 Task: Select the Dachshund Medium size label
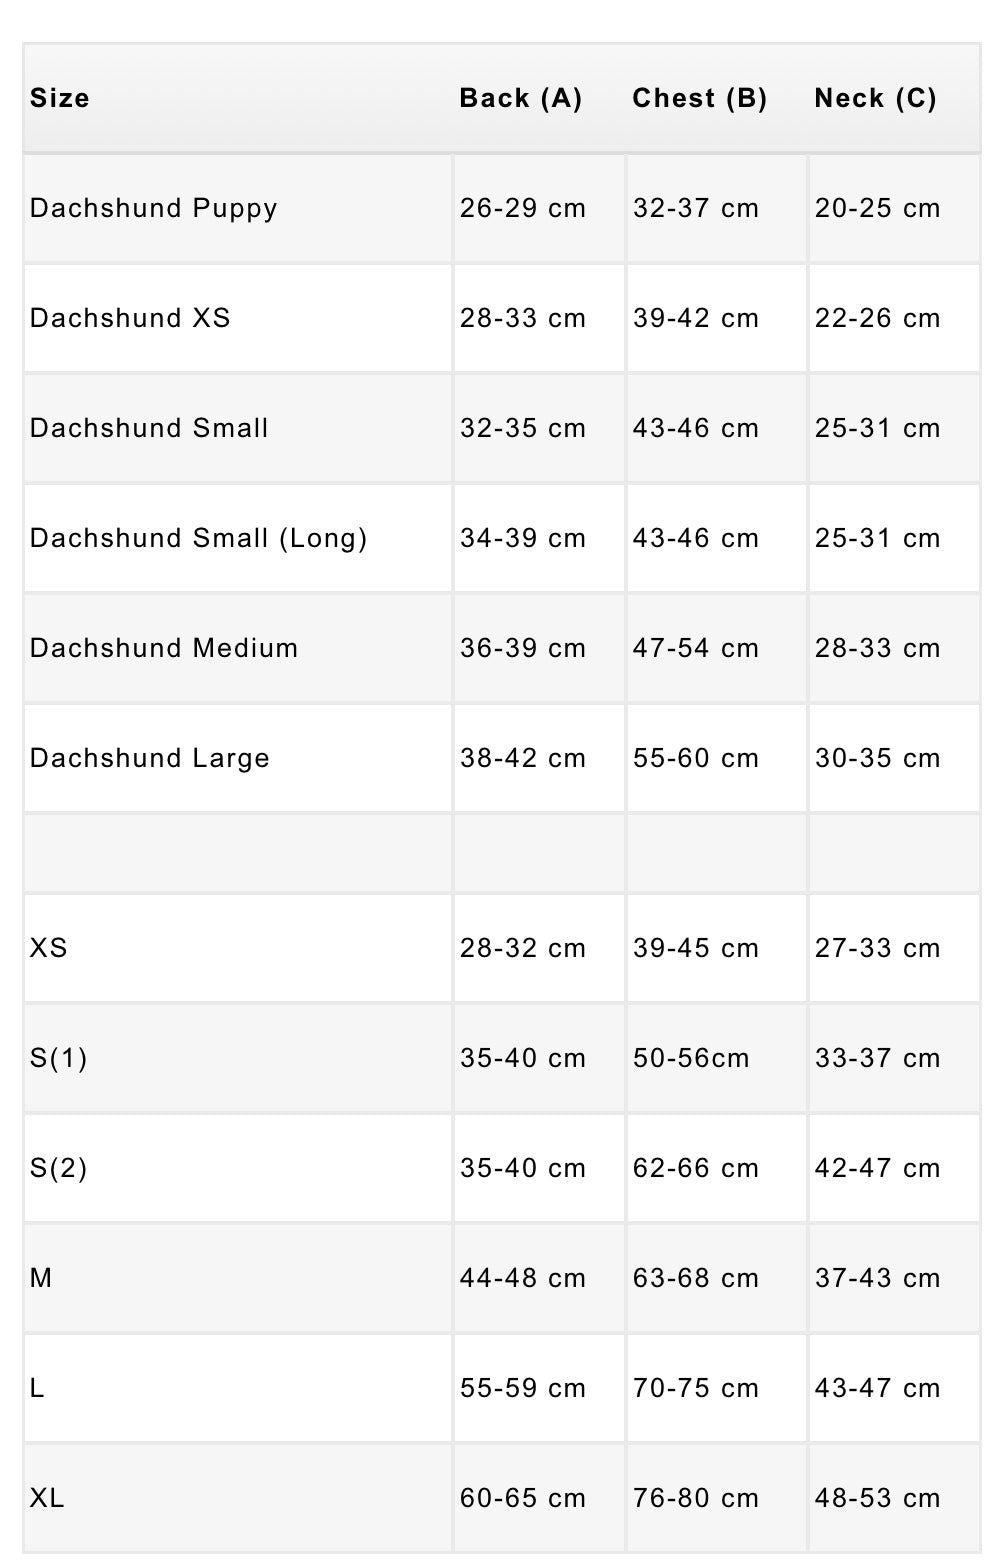164,648
